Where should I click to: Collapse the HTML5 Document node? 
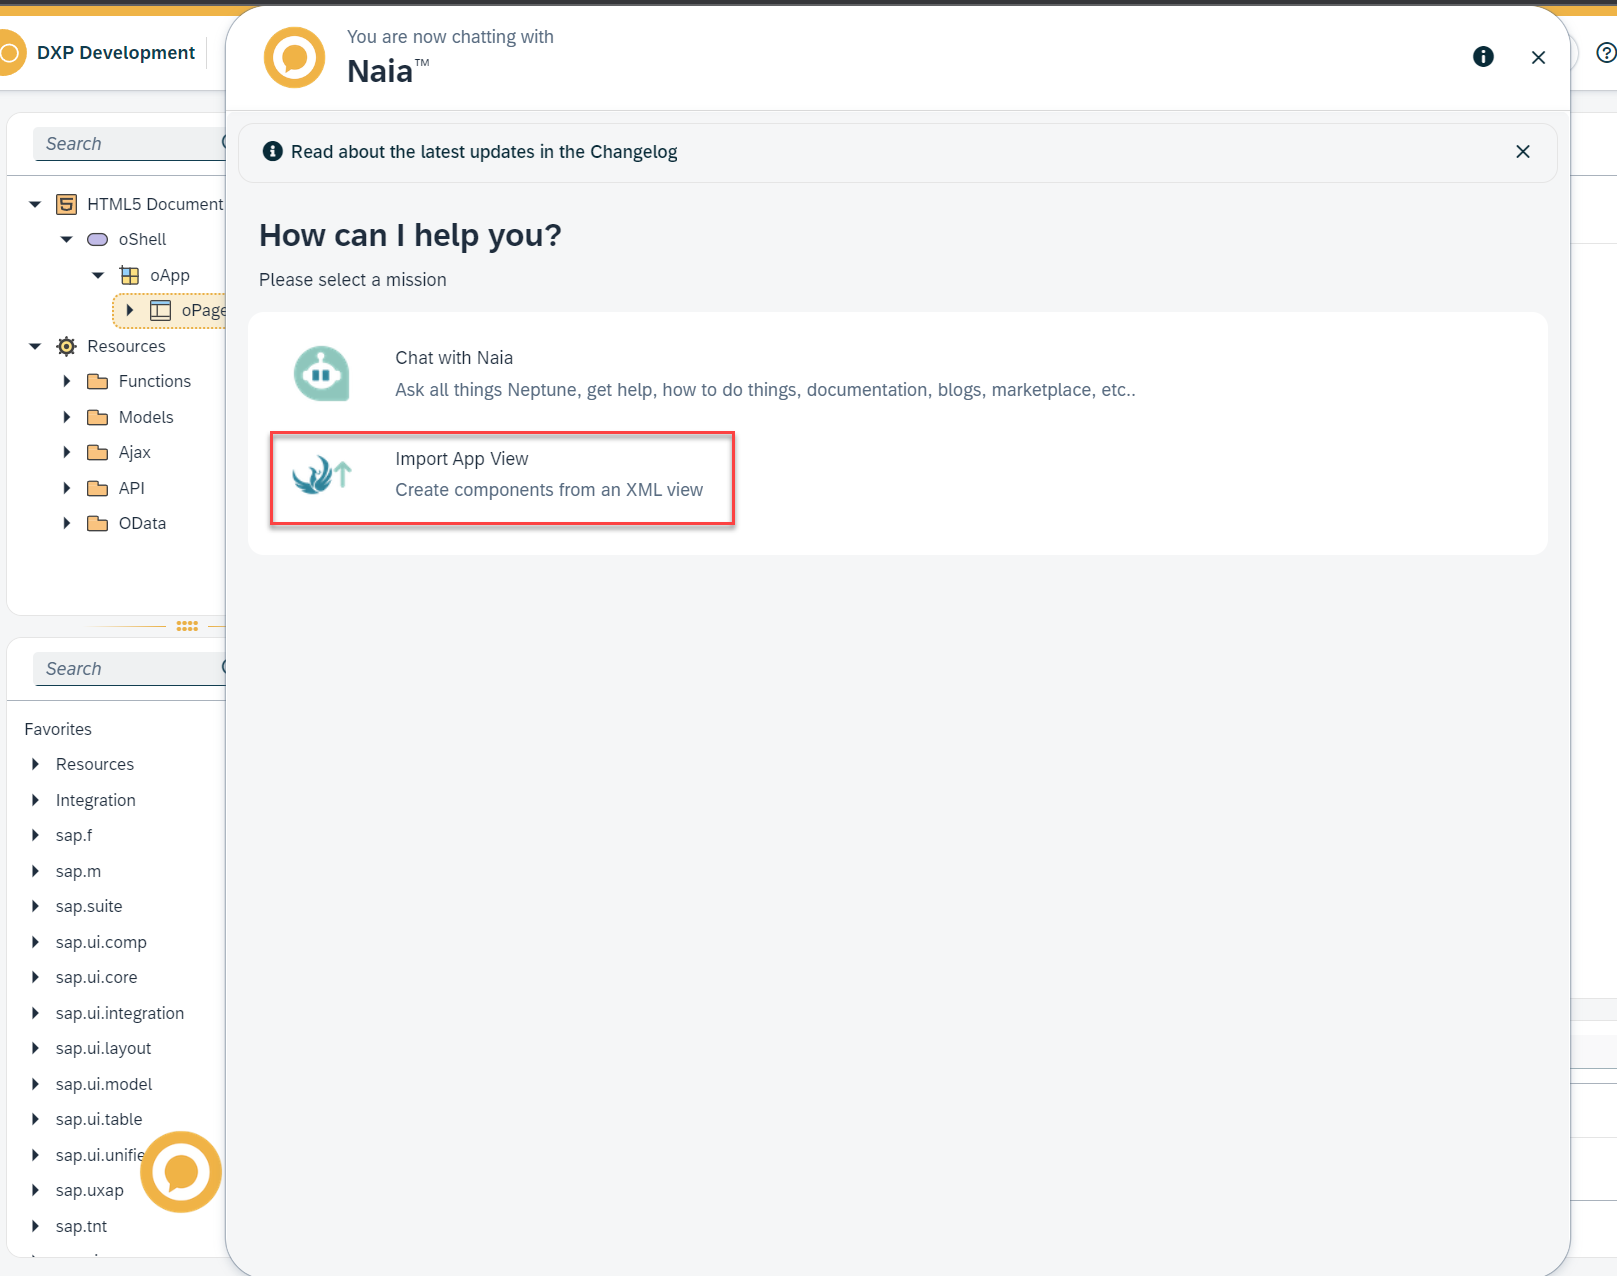pos(35,204)
